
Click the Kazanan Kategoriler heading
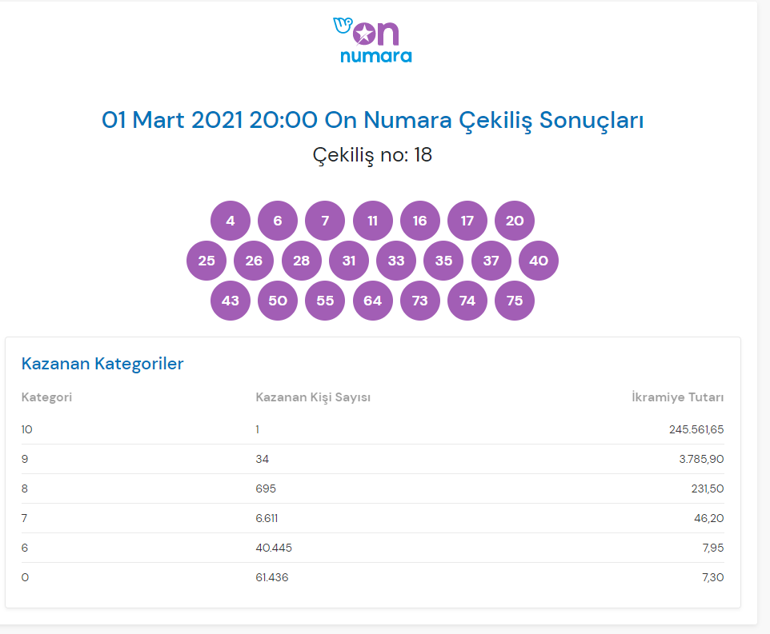(102, 364)
